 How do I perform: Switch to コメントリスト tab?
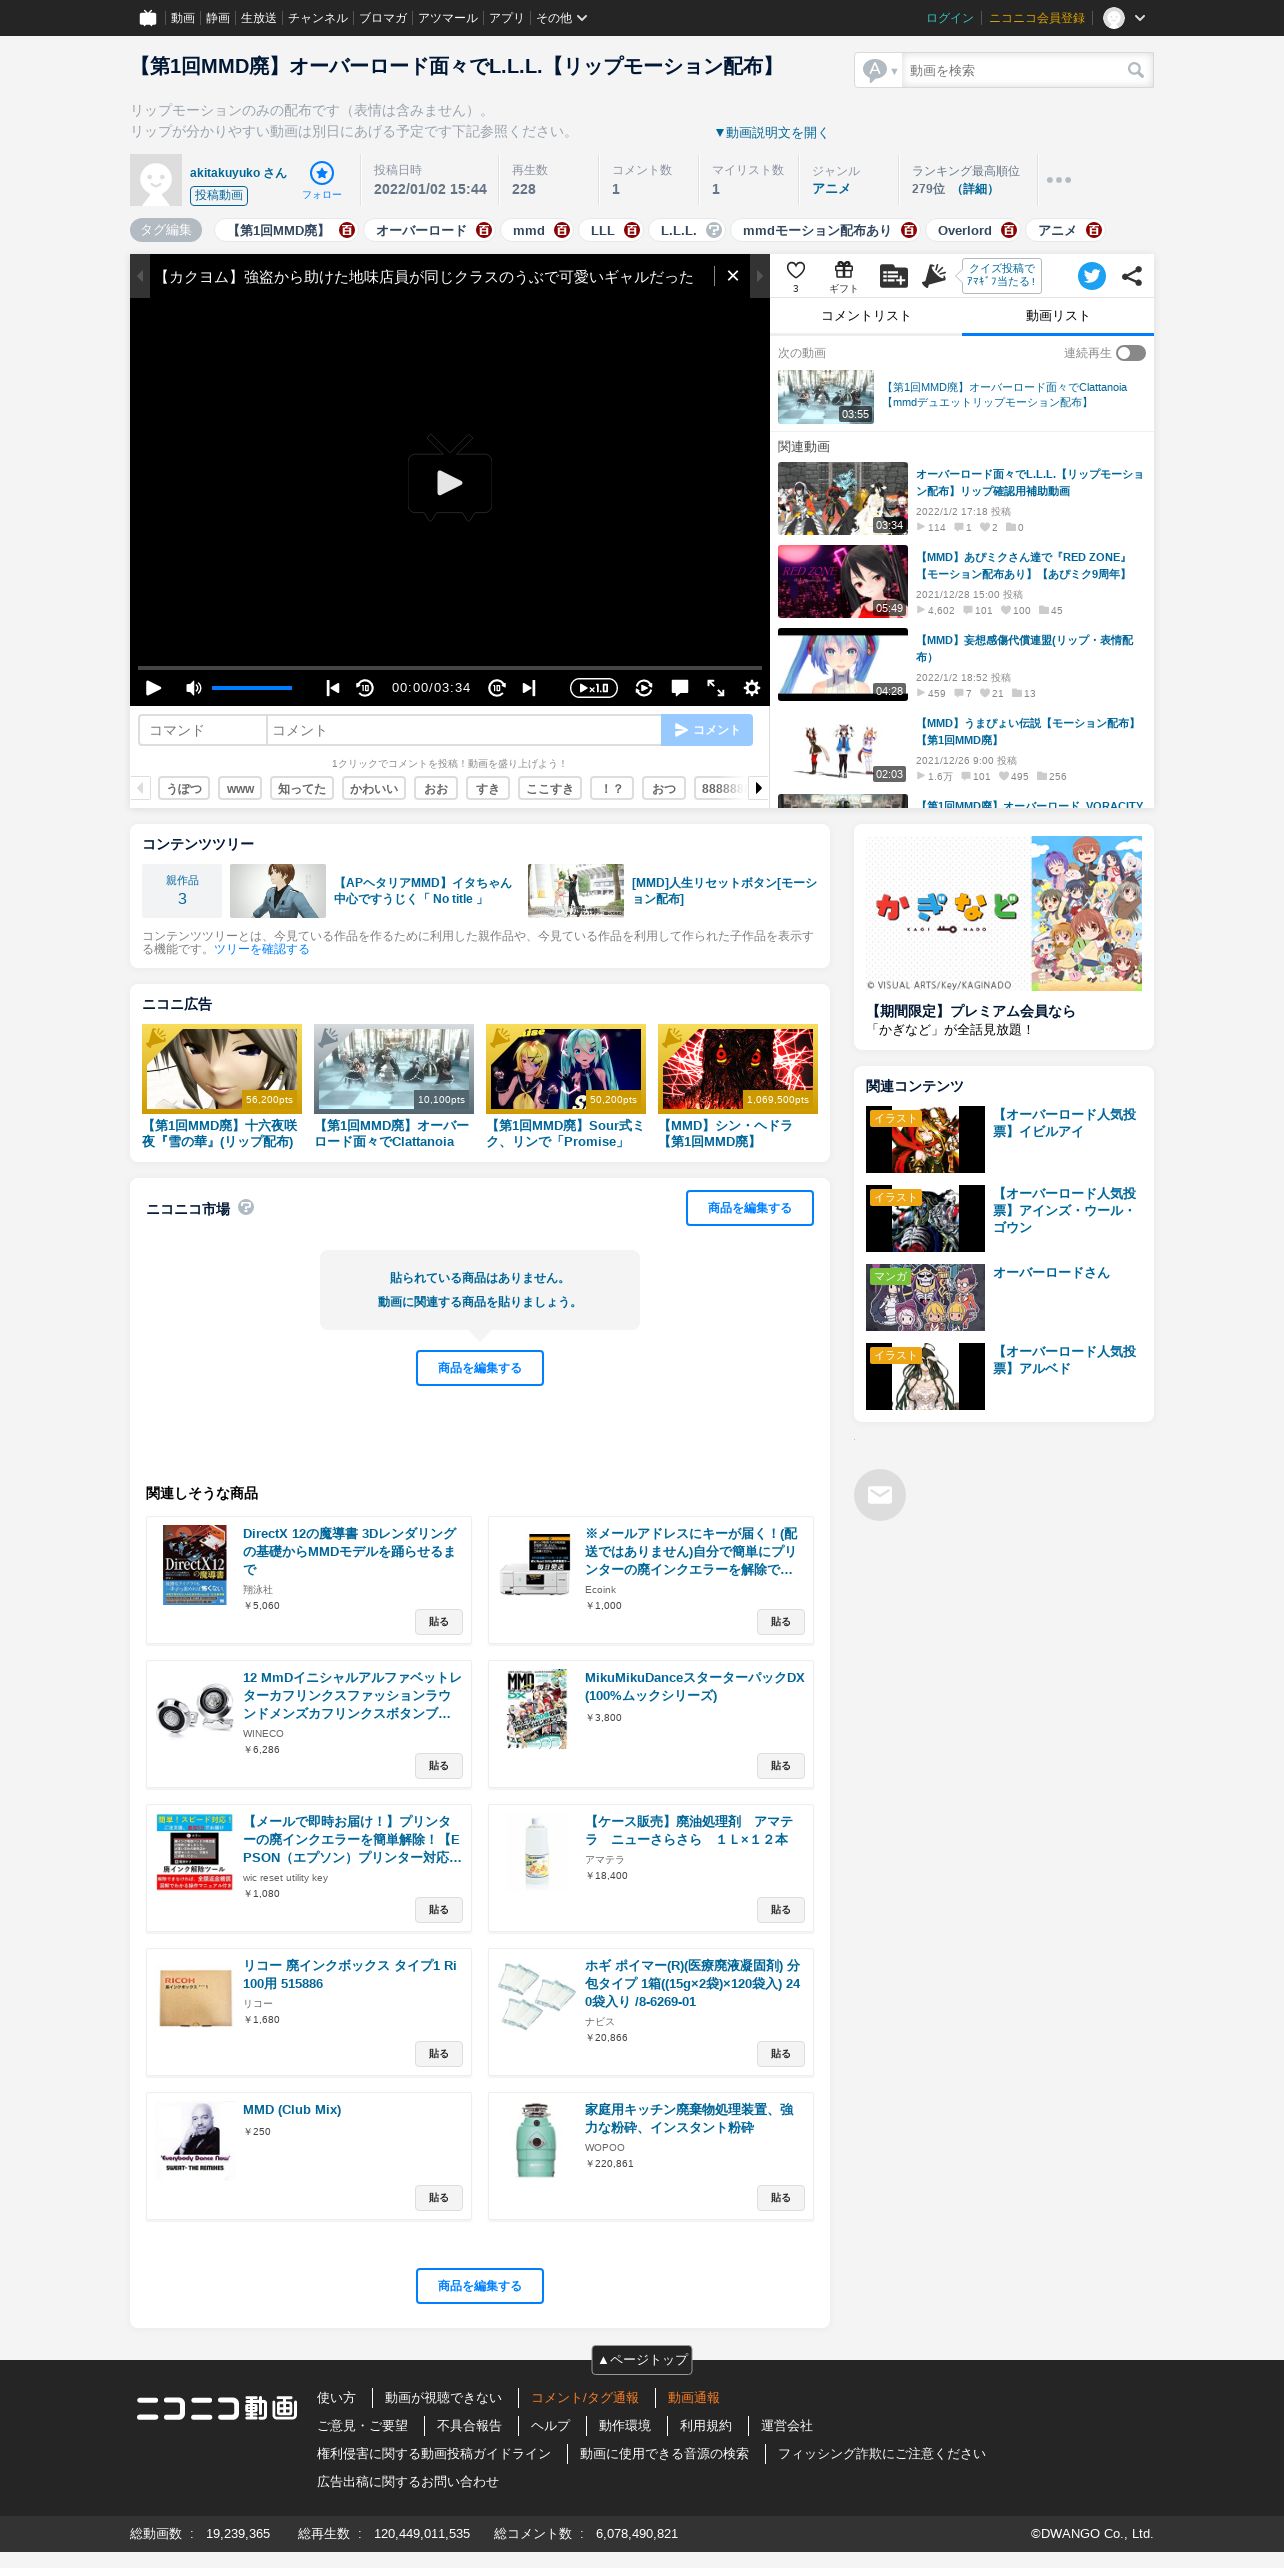coord(866,316)
